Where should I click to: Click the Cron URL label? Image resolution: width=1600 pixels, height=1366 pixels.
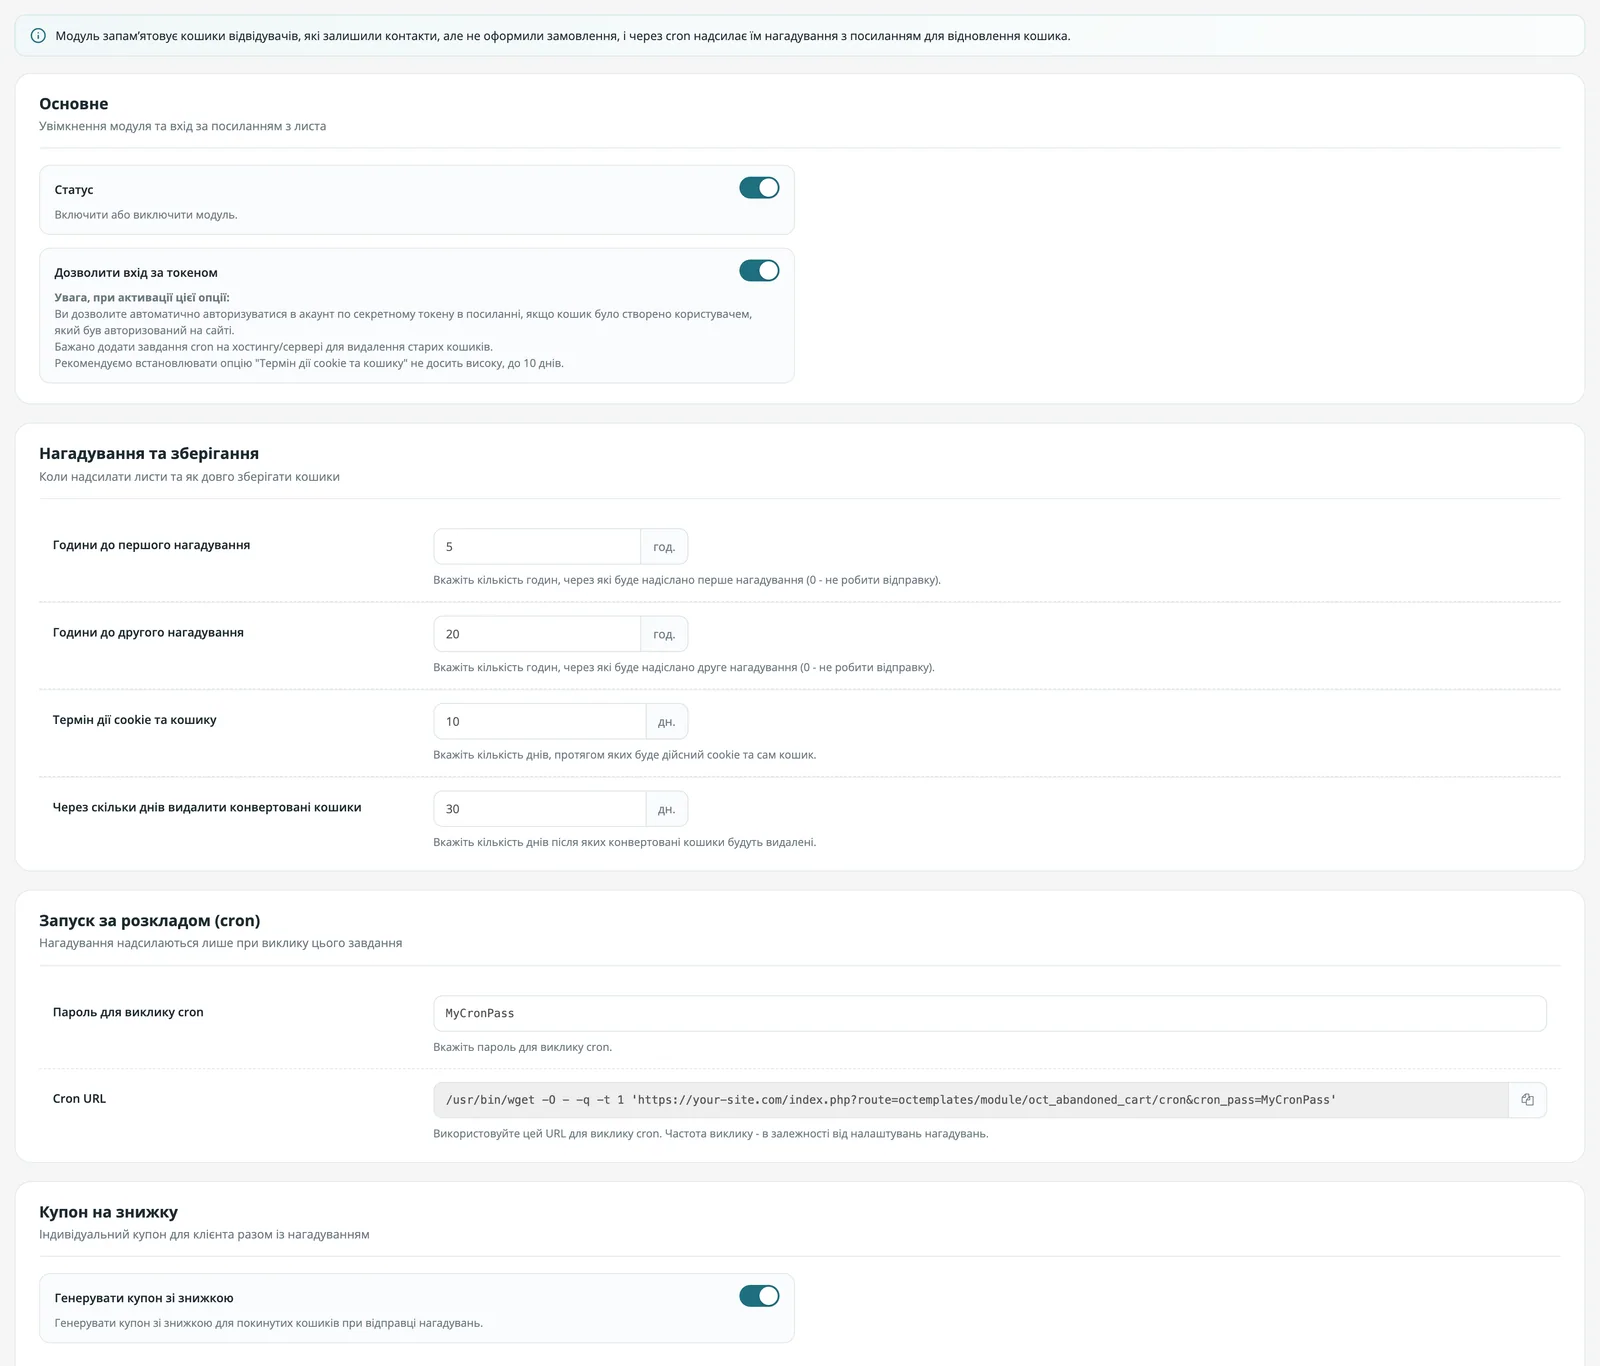[x=79, y=1099]
